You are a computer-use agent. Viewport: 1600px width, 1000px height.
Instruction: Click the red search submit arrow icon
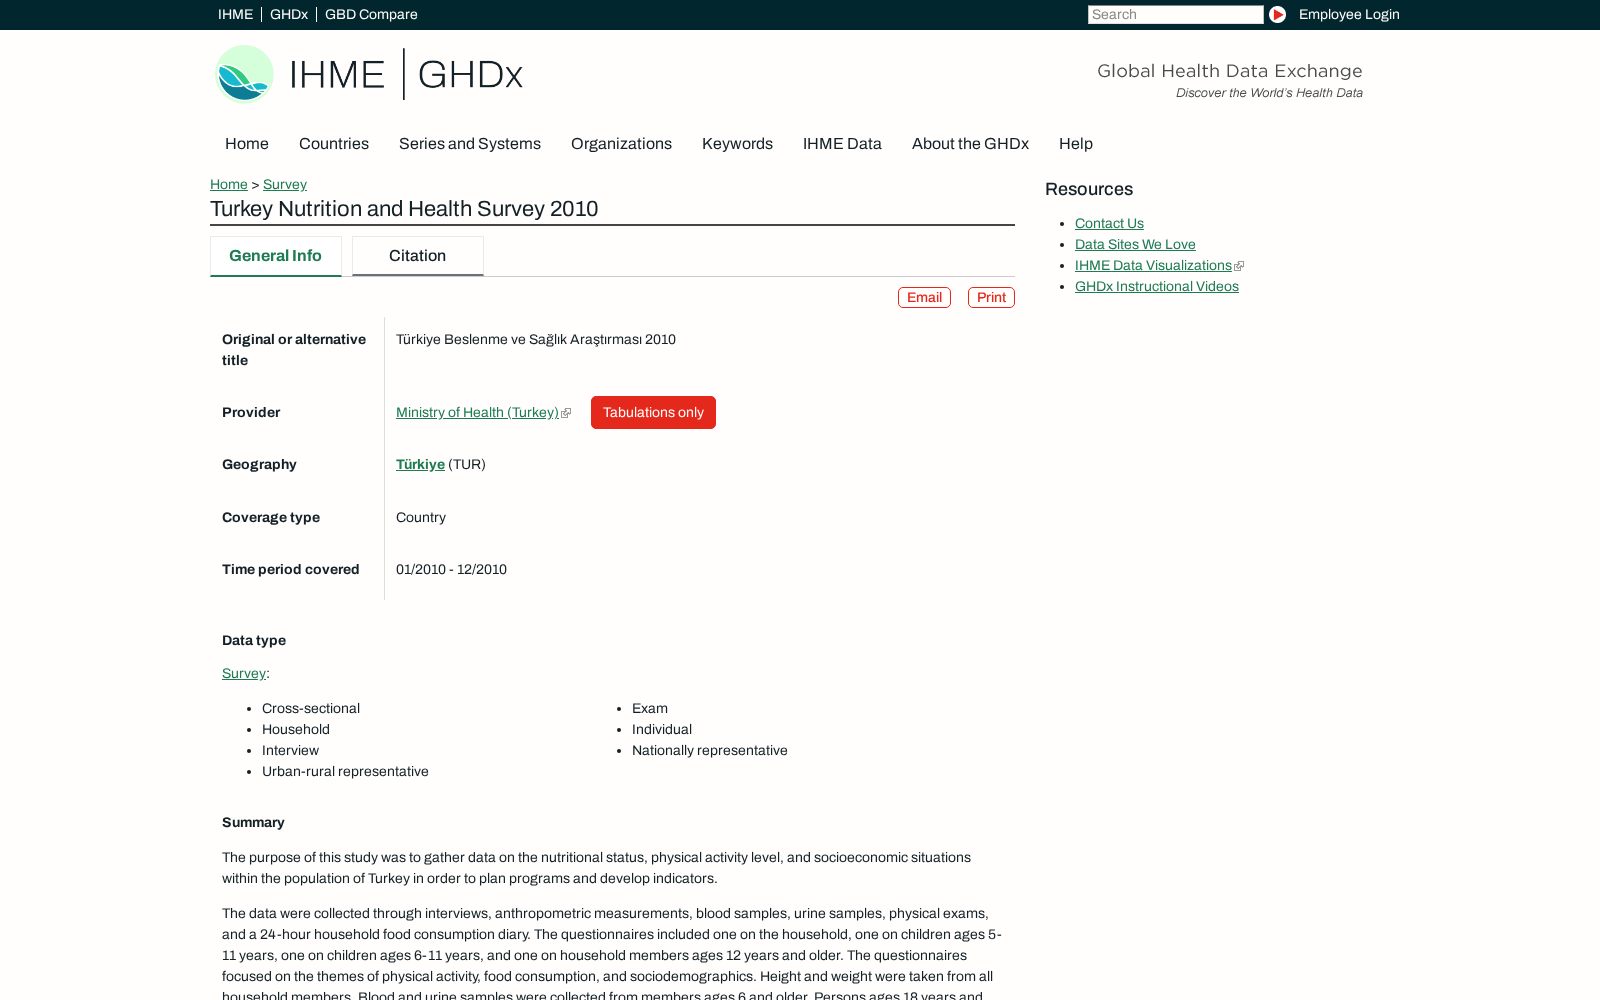[1277, 14]
